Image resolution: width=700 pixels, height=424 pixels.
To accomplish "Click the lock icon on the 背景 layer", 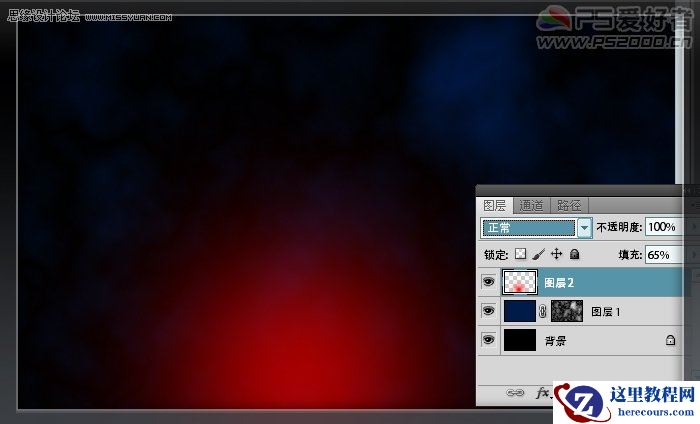I will tap(670, 340).
